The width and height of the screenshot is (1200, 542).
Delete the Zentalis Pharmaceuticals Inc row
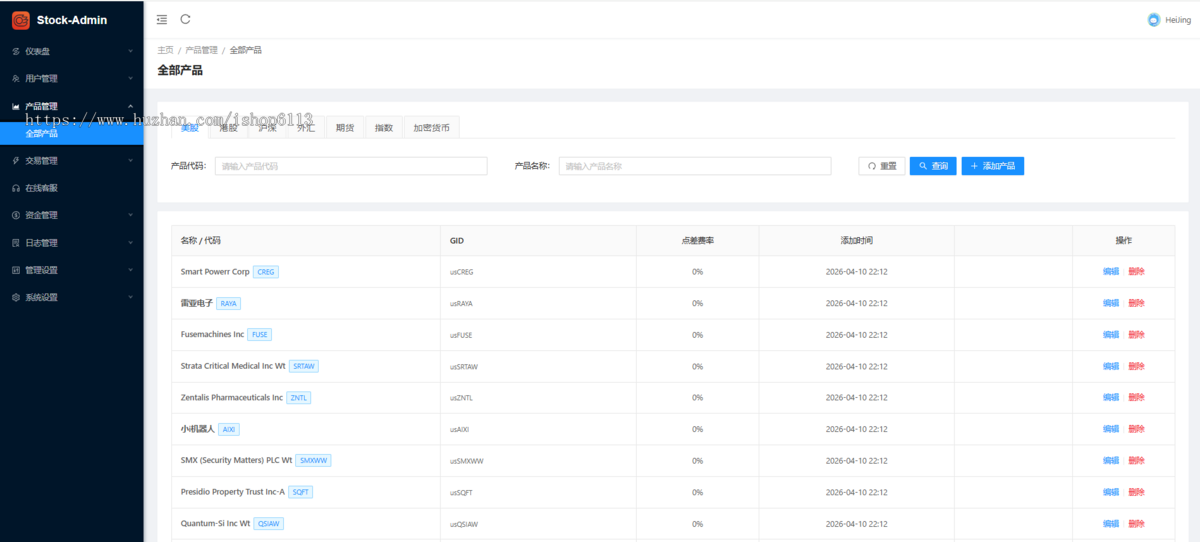[1136, 397]
